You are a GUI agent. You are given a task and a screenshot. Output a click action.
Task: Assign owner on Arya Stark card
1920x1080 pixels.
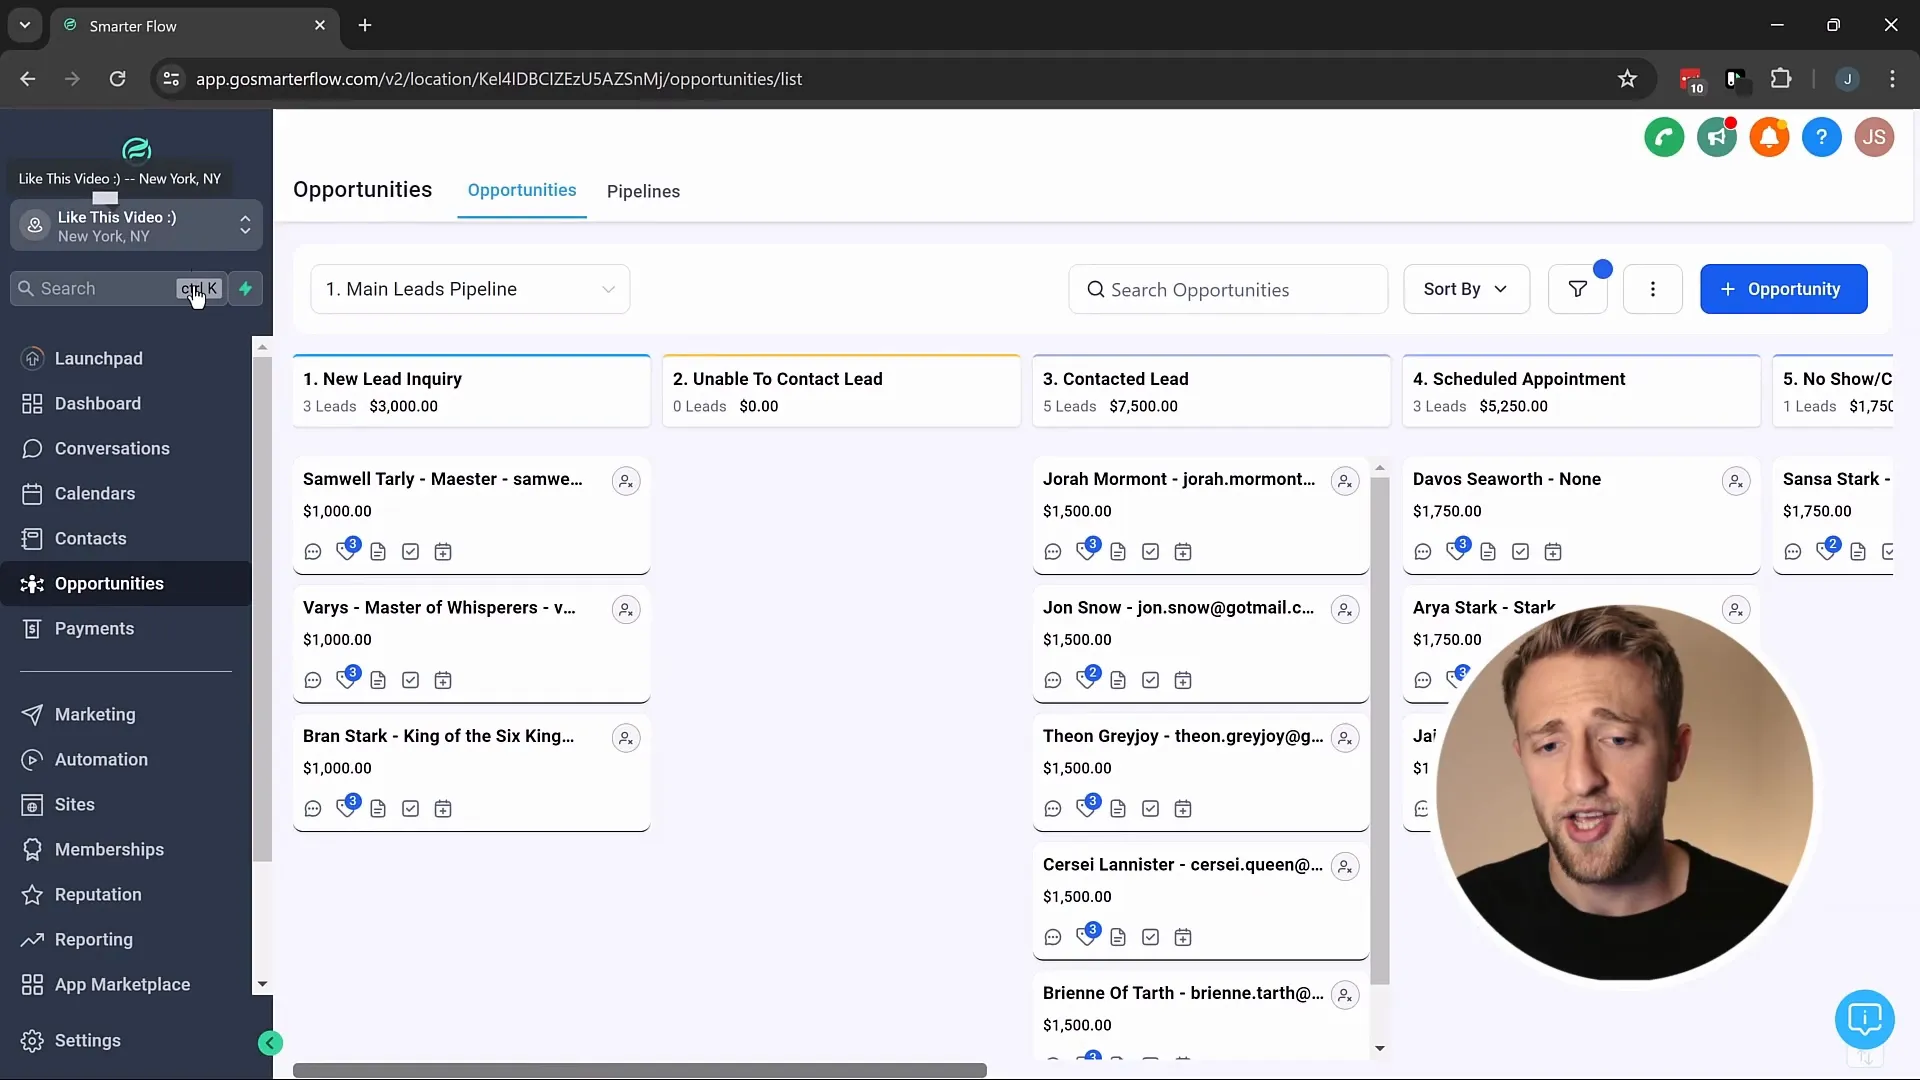(x=1736, y=610)
